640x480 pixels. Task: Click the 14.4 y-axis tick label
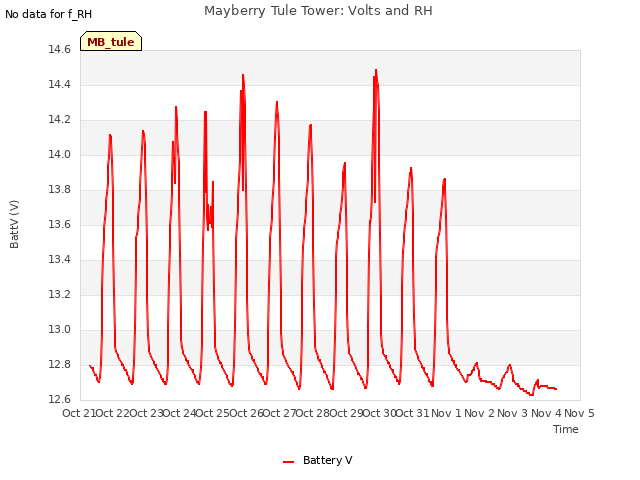pyautogui.click(x=60, y=84)
